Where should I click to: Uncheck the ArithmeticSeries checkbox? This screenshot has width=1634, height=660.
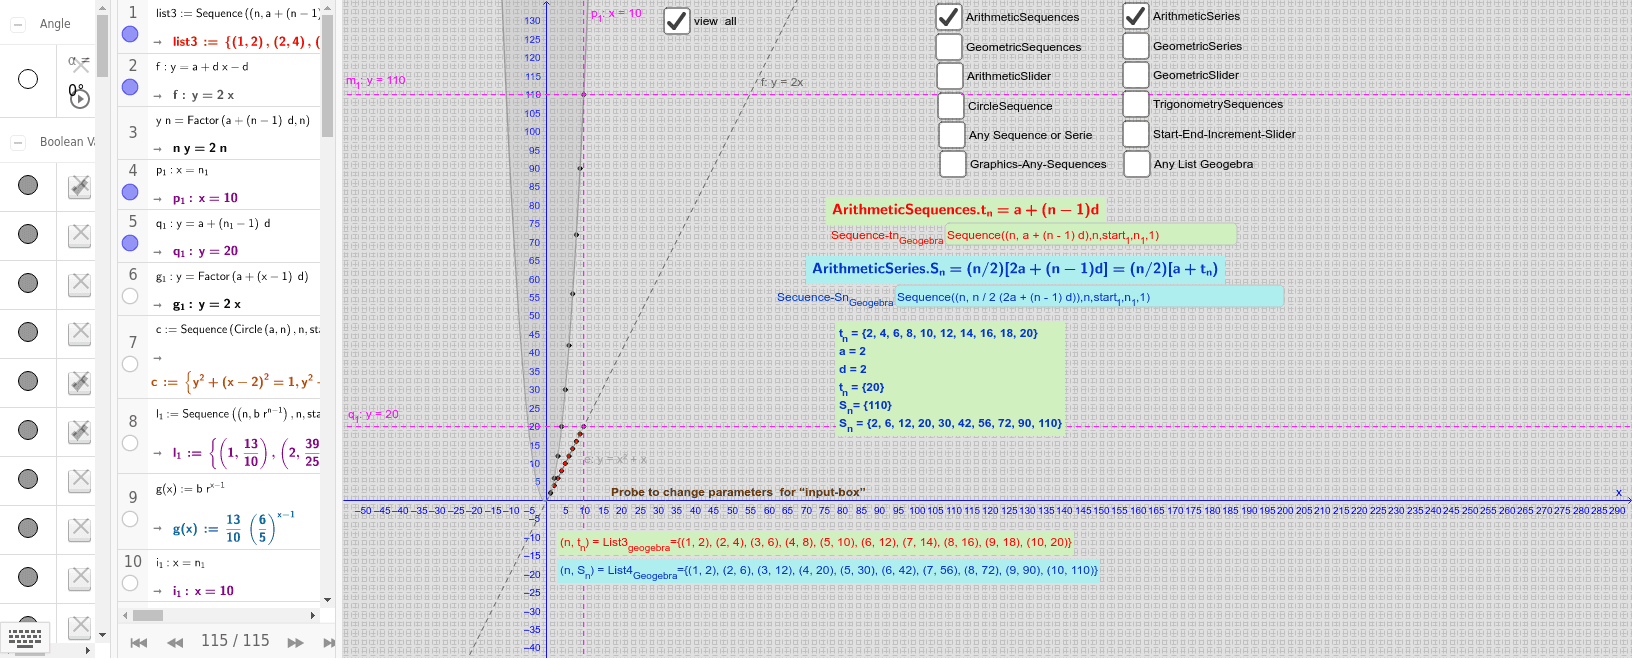pyautogui.click(x=1135, y=16)
